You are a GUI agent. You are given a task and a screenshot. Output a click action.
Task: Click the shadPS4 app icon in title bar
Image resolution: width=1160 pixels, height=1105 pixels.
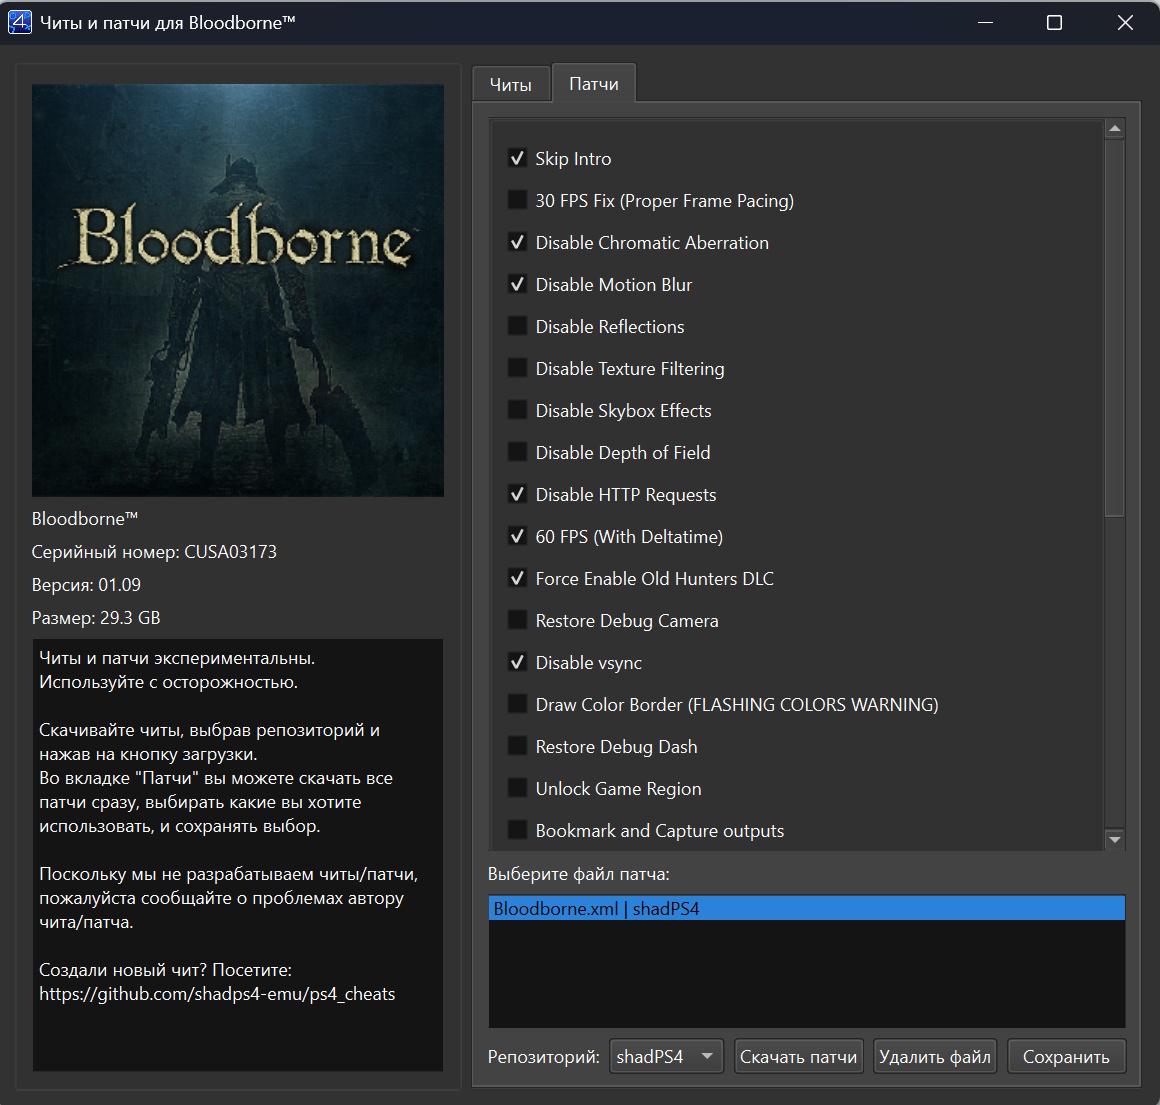coord(20,22)
